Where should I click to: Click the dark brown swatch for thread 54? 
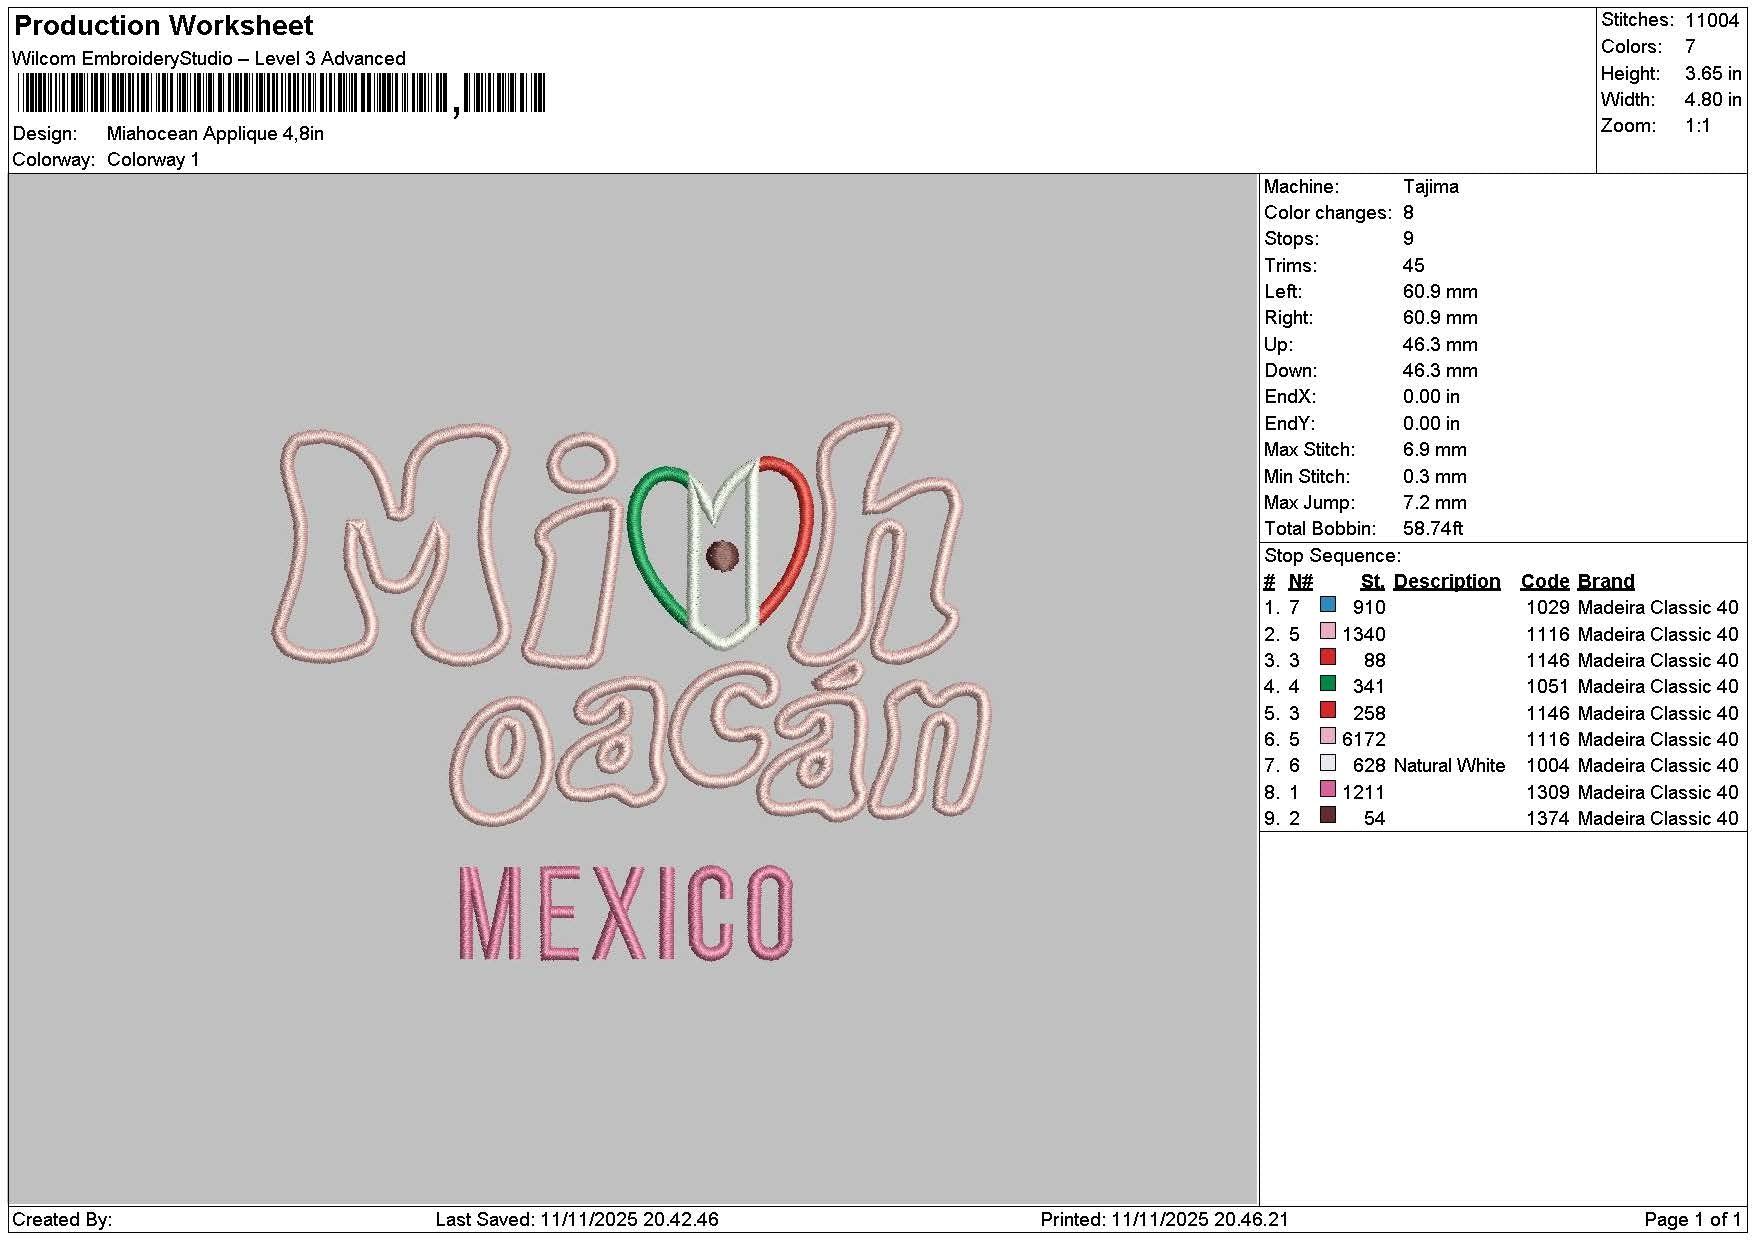coord(1328,815)
